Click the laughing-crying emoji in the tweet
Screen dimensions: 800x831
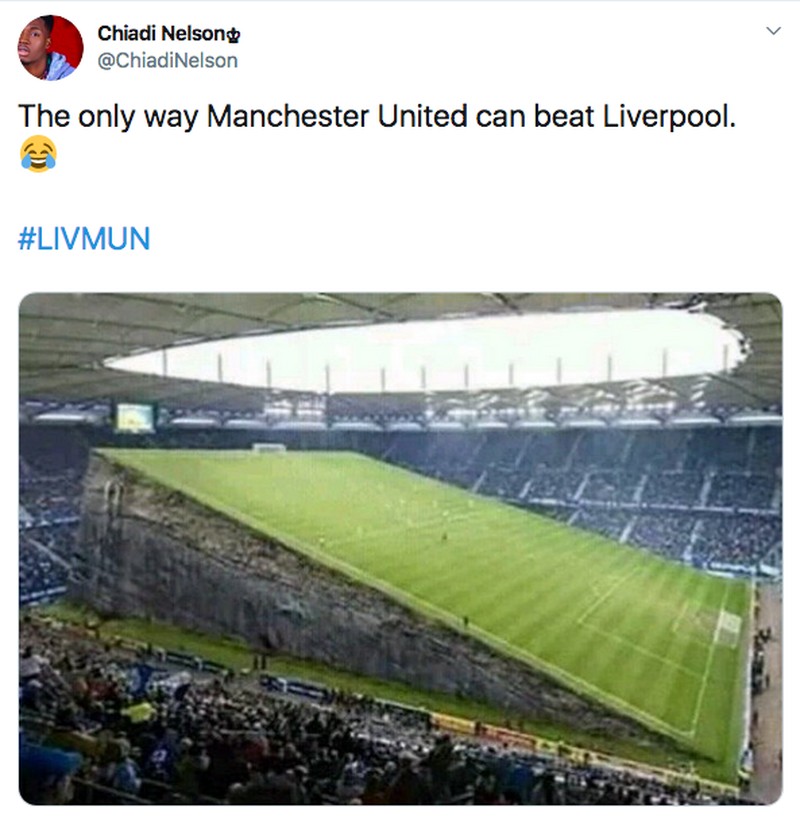[x=38, y=154]
